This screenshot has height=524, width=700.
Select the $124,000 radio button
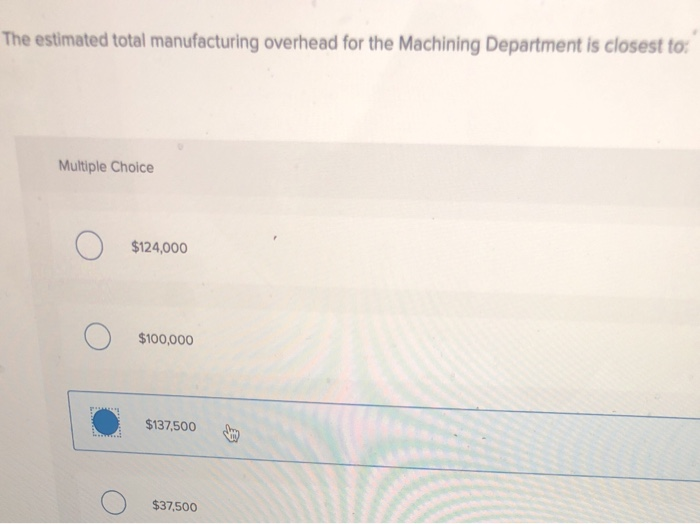[x=89, y=245]
